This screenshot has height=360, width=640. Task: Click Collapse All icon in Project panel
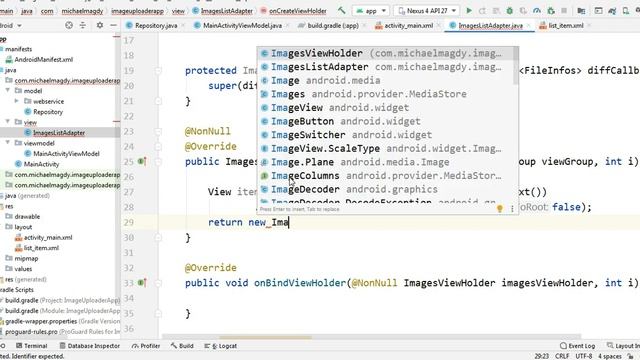coord(83,25)
